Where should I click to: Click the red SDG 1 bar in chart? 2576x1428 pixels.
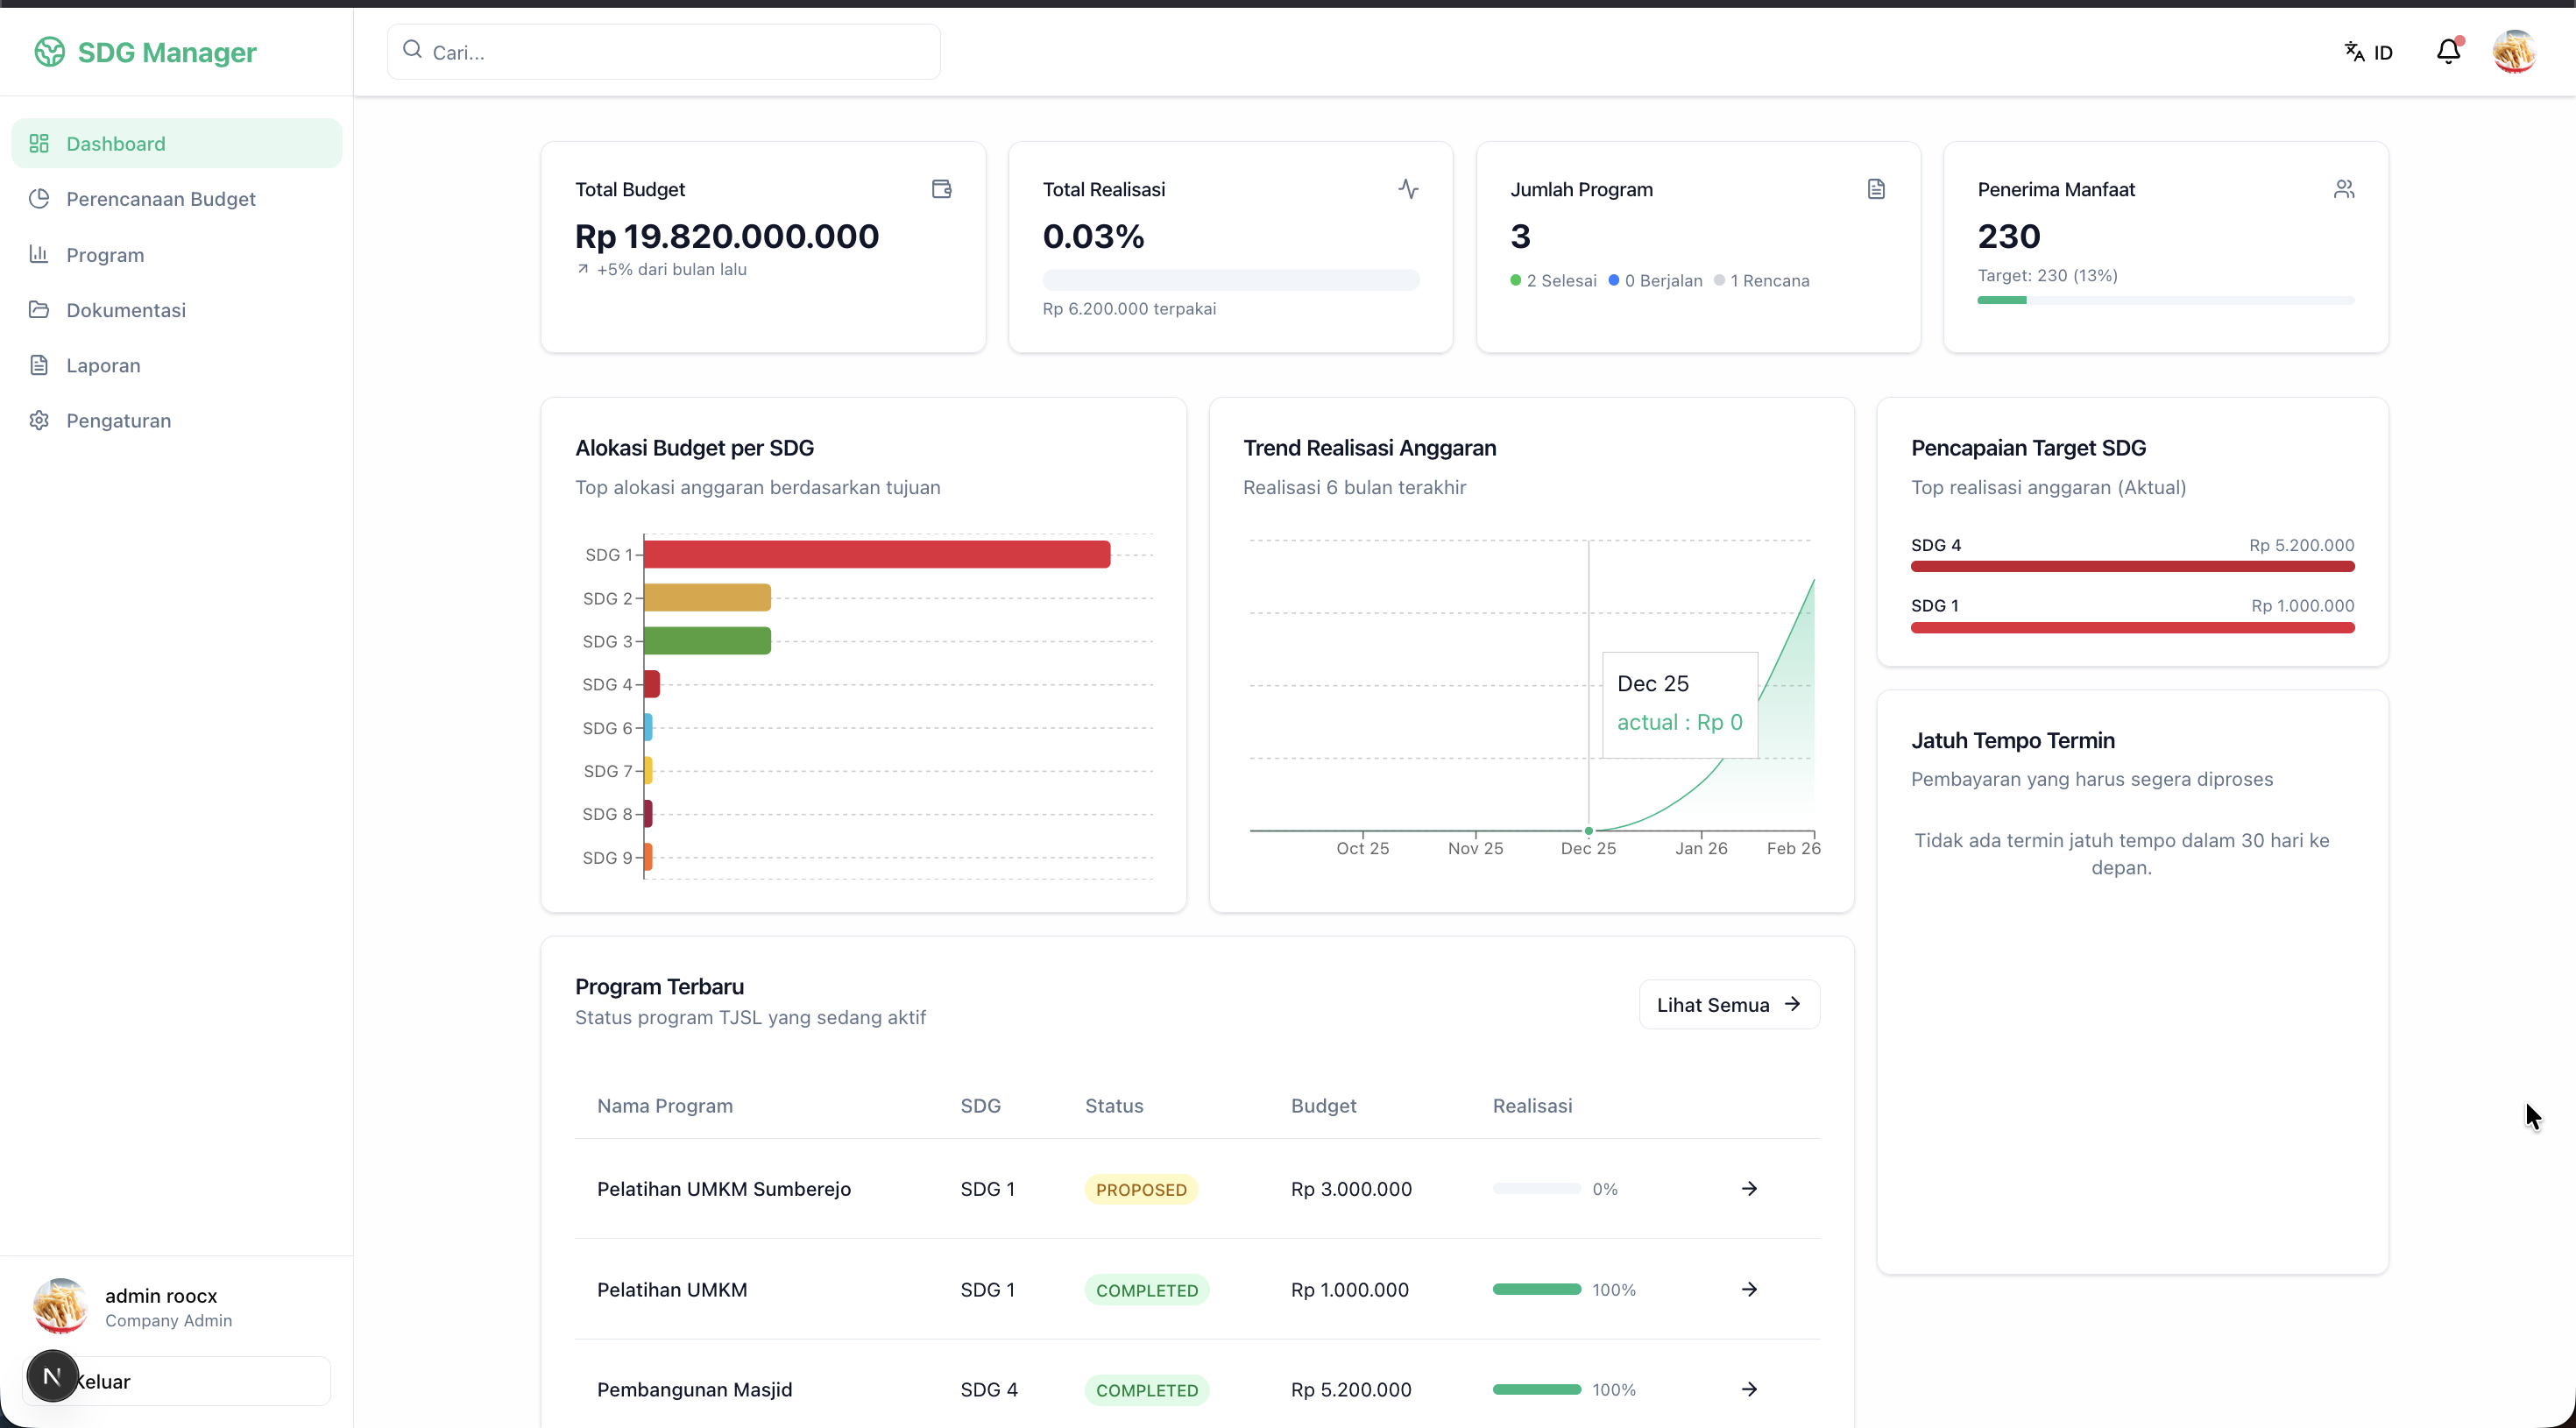pyautogui.click(x=876, y=554)
